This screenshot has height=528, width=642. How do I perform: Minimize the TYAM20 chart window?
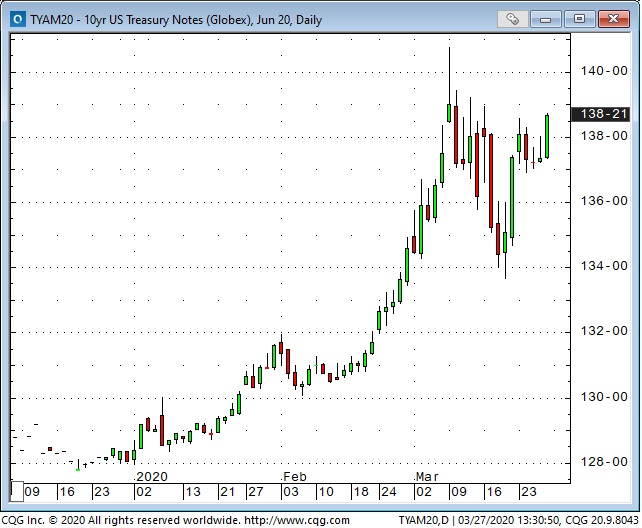click(545, 19)
